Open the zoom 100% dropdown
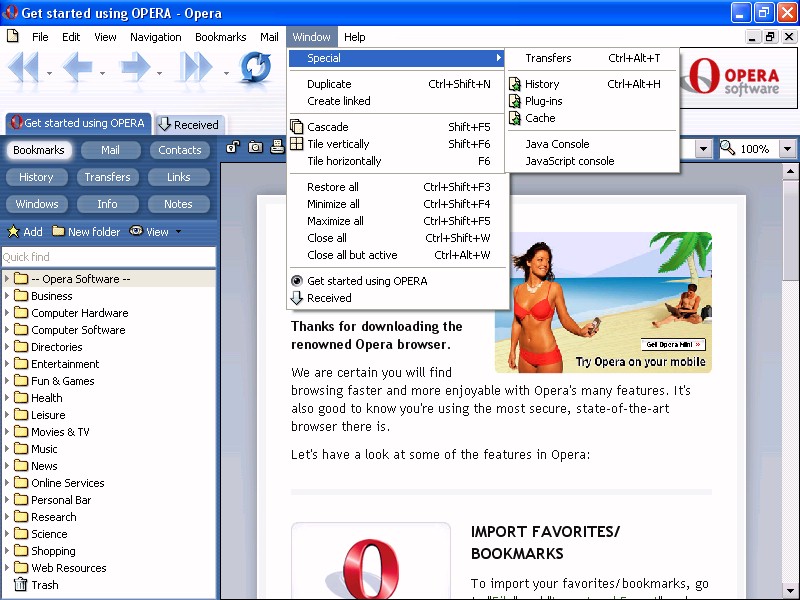 tap(787, 149)
